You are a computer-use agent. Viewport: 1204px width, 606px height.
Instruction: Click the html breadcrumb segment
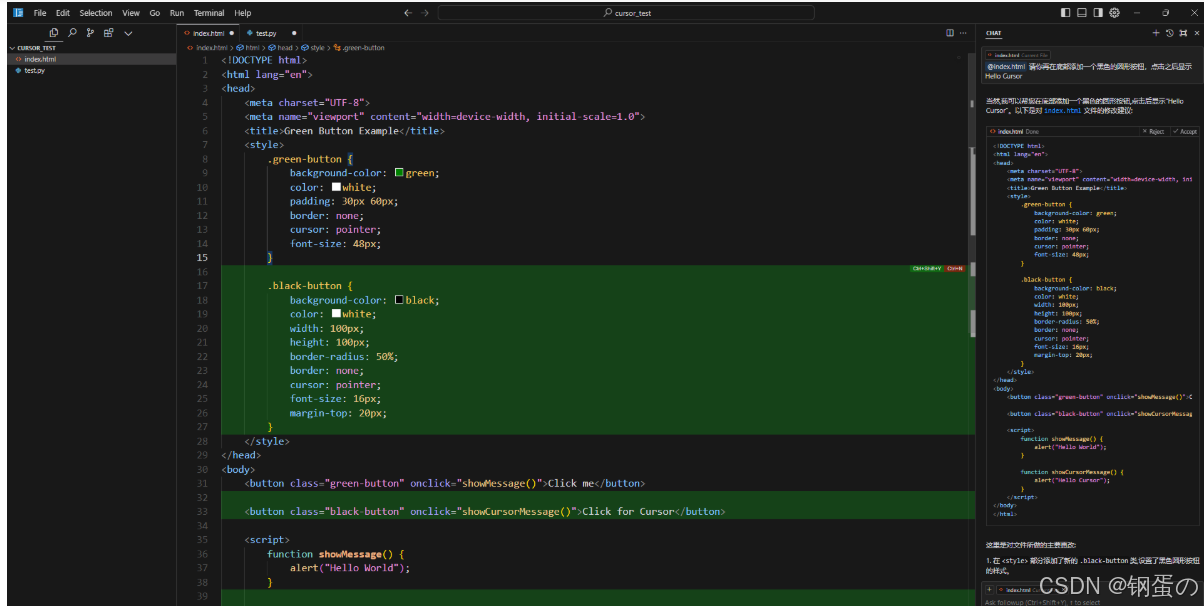(249, 47)
